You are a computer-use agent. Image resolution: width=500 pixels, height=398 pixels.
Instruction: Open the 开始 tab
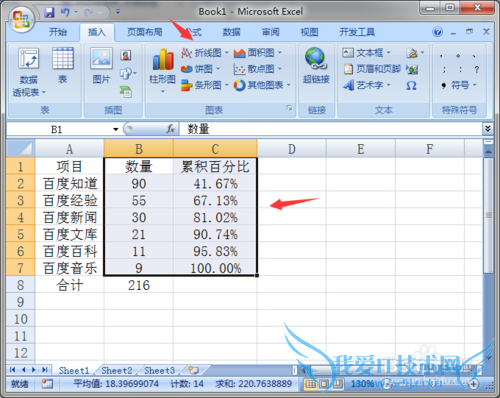coord(58,32)
